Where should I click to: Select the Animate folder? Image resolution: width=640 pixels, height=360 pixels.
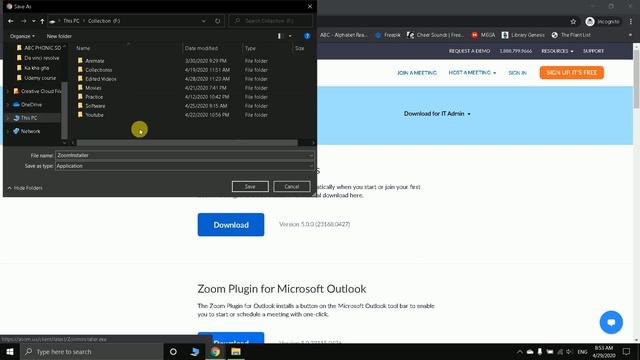95,61
